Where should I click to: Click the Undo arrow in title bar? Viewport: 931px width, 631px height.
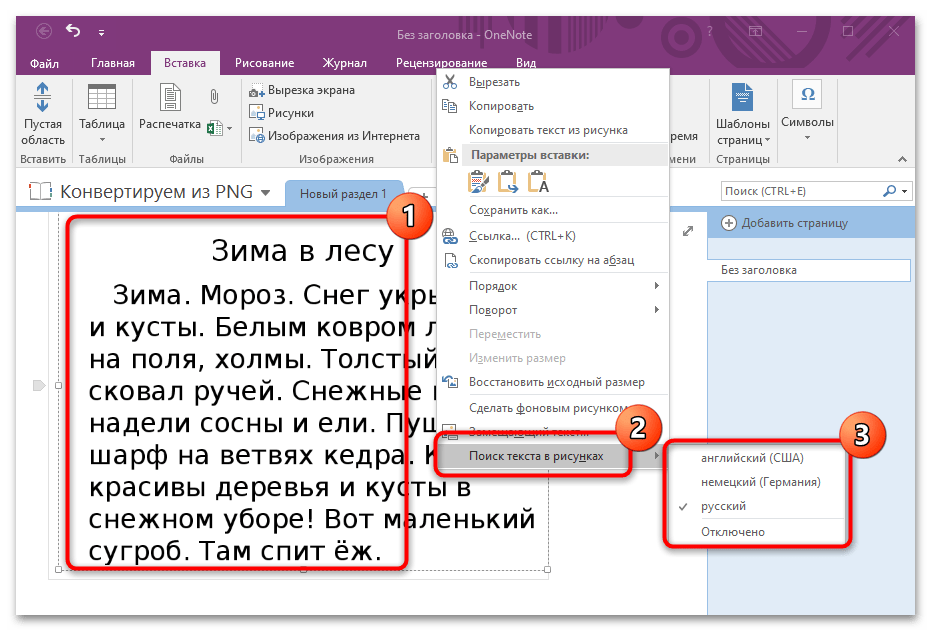pos(72,32)
